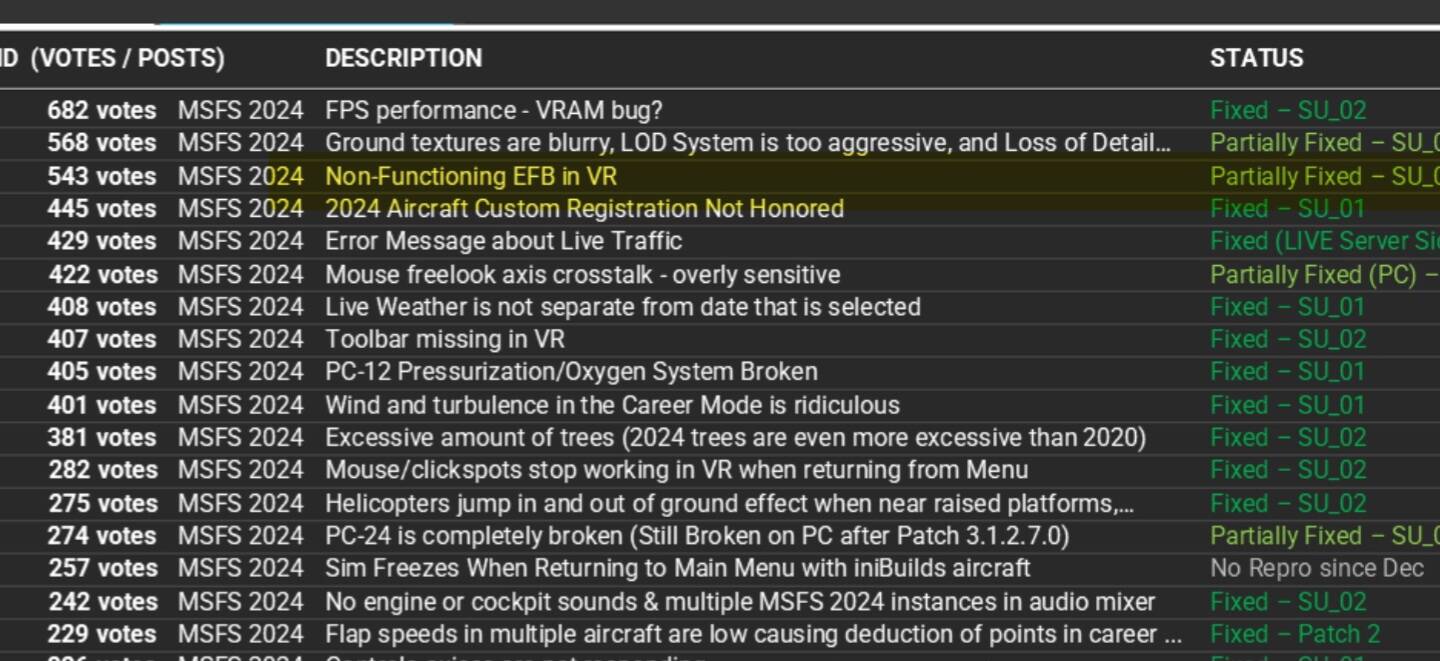
Task: Open 'Toolbar missing in VR' issue
Action: tap(445, 339)
